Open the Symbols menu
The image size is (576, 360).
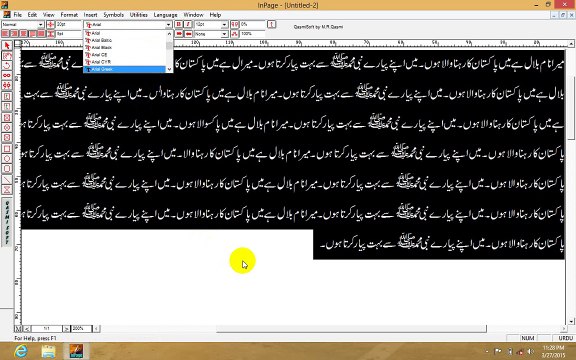[x=114, y=15]
